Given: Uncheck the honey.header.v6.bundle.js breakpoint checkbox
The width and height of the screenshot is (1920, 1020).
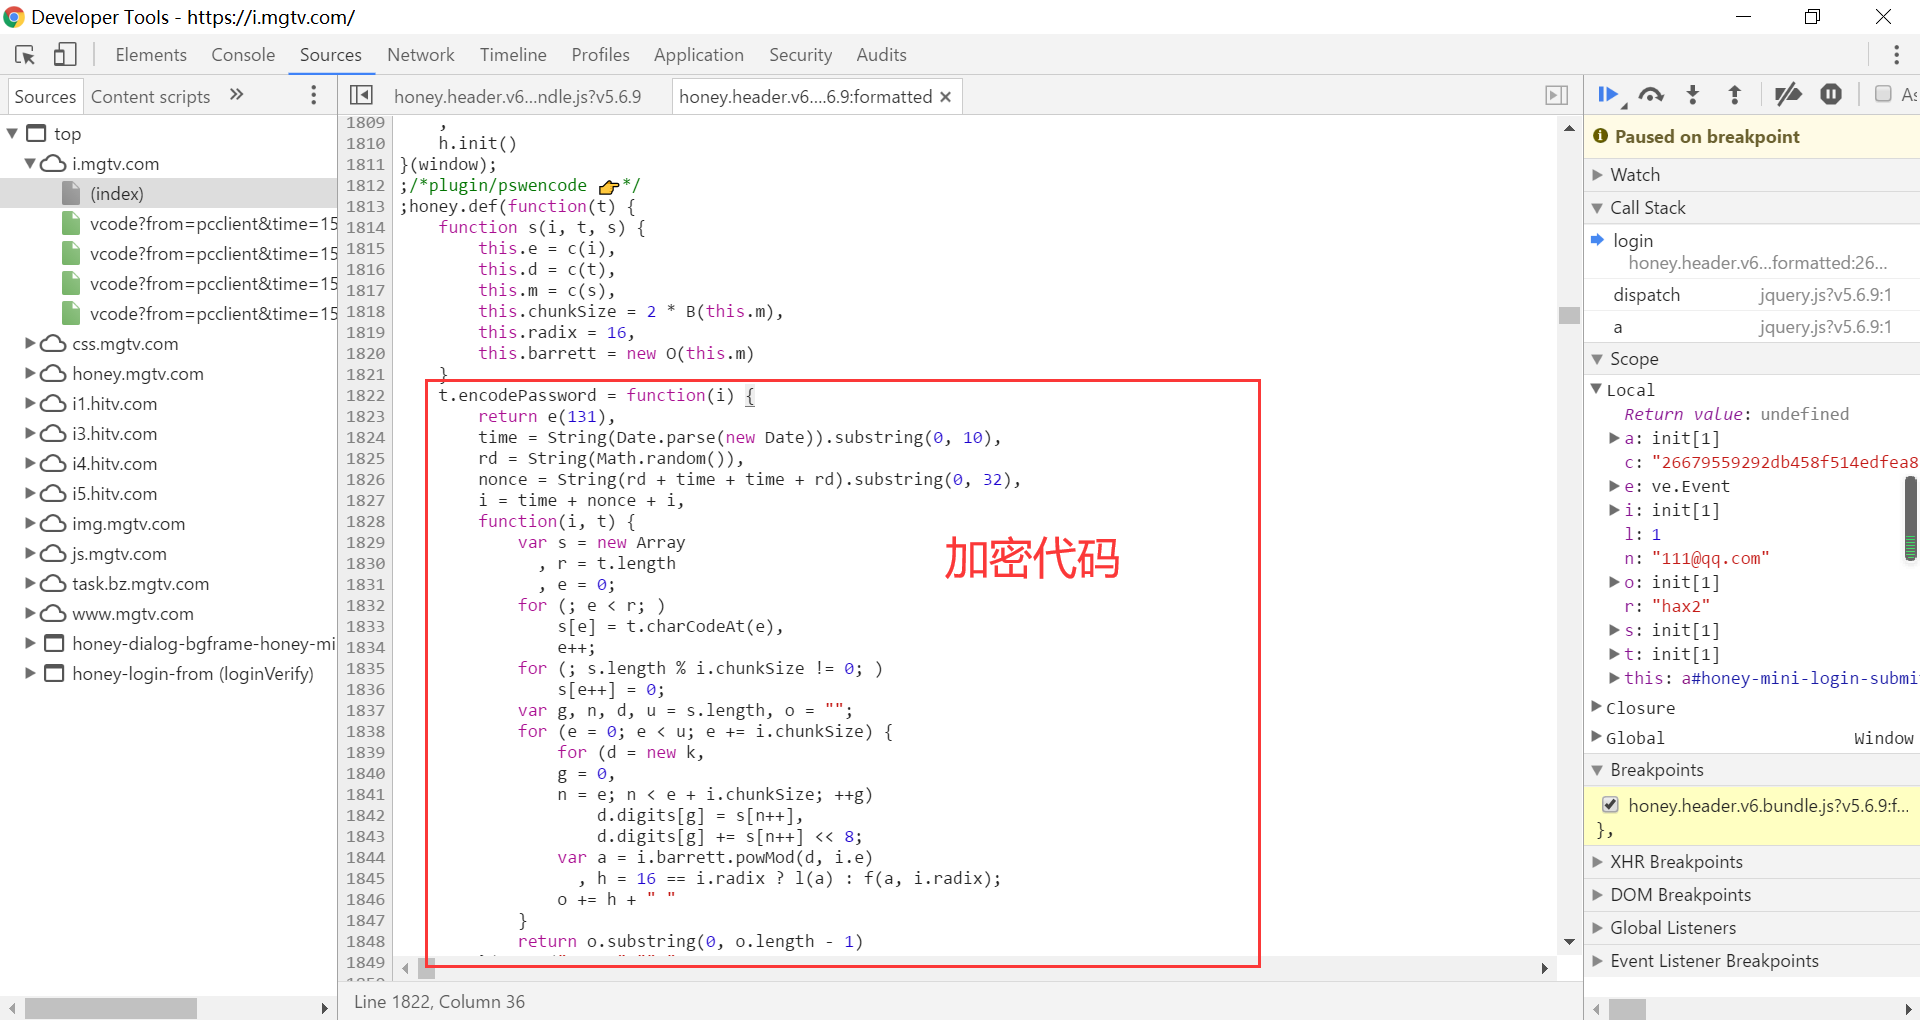Looking at the screenshot, I should [1610, 805].
